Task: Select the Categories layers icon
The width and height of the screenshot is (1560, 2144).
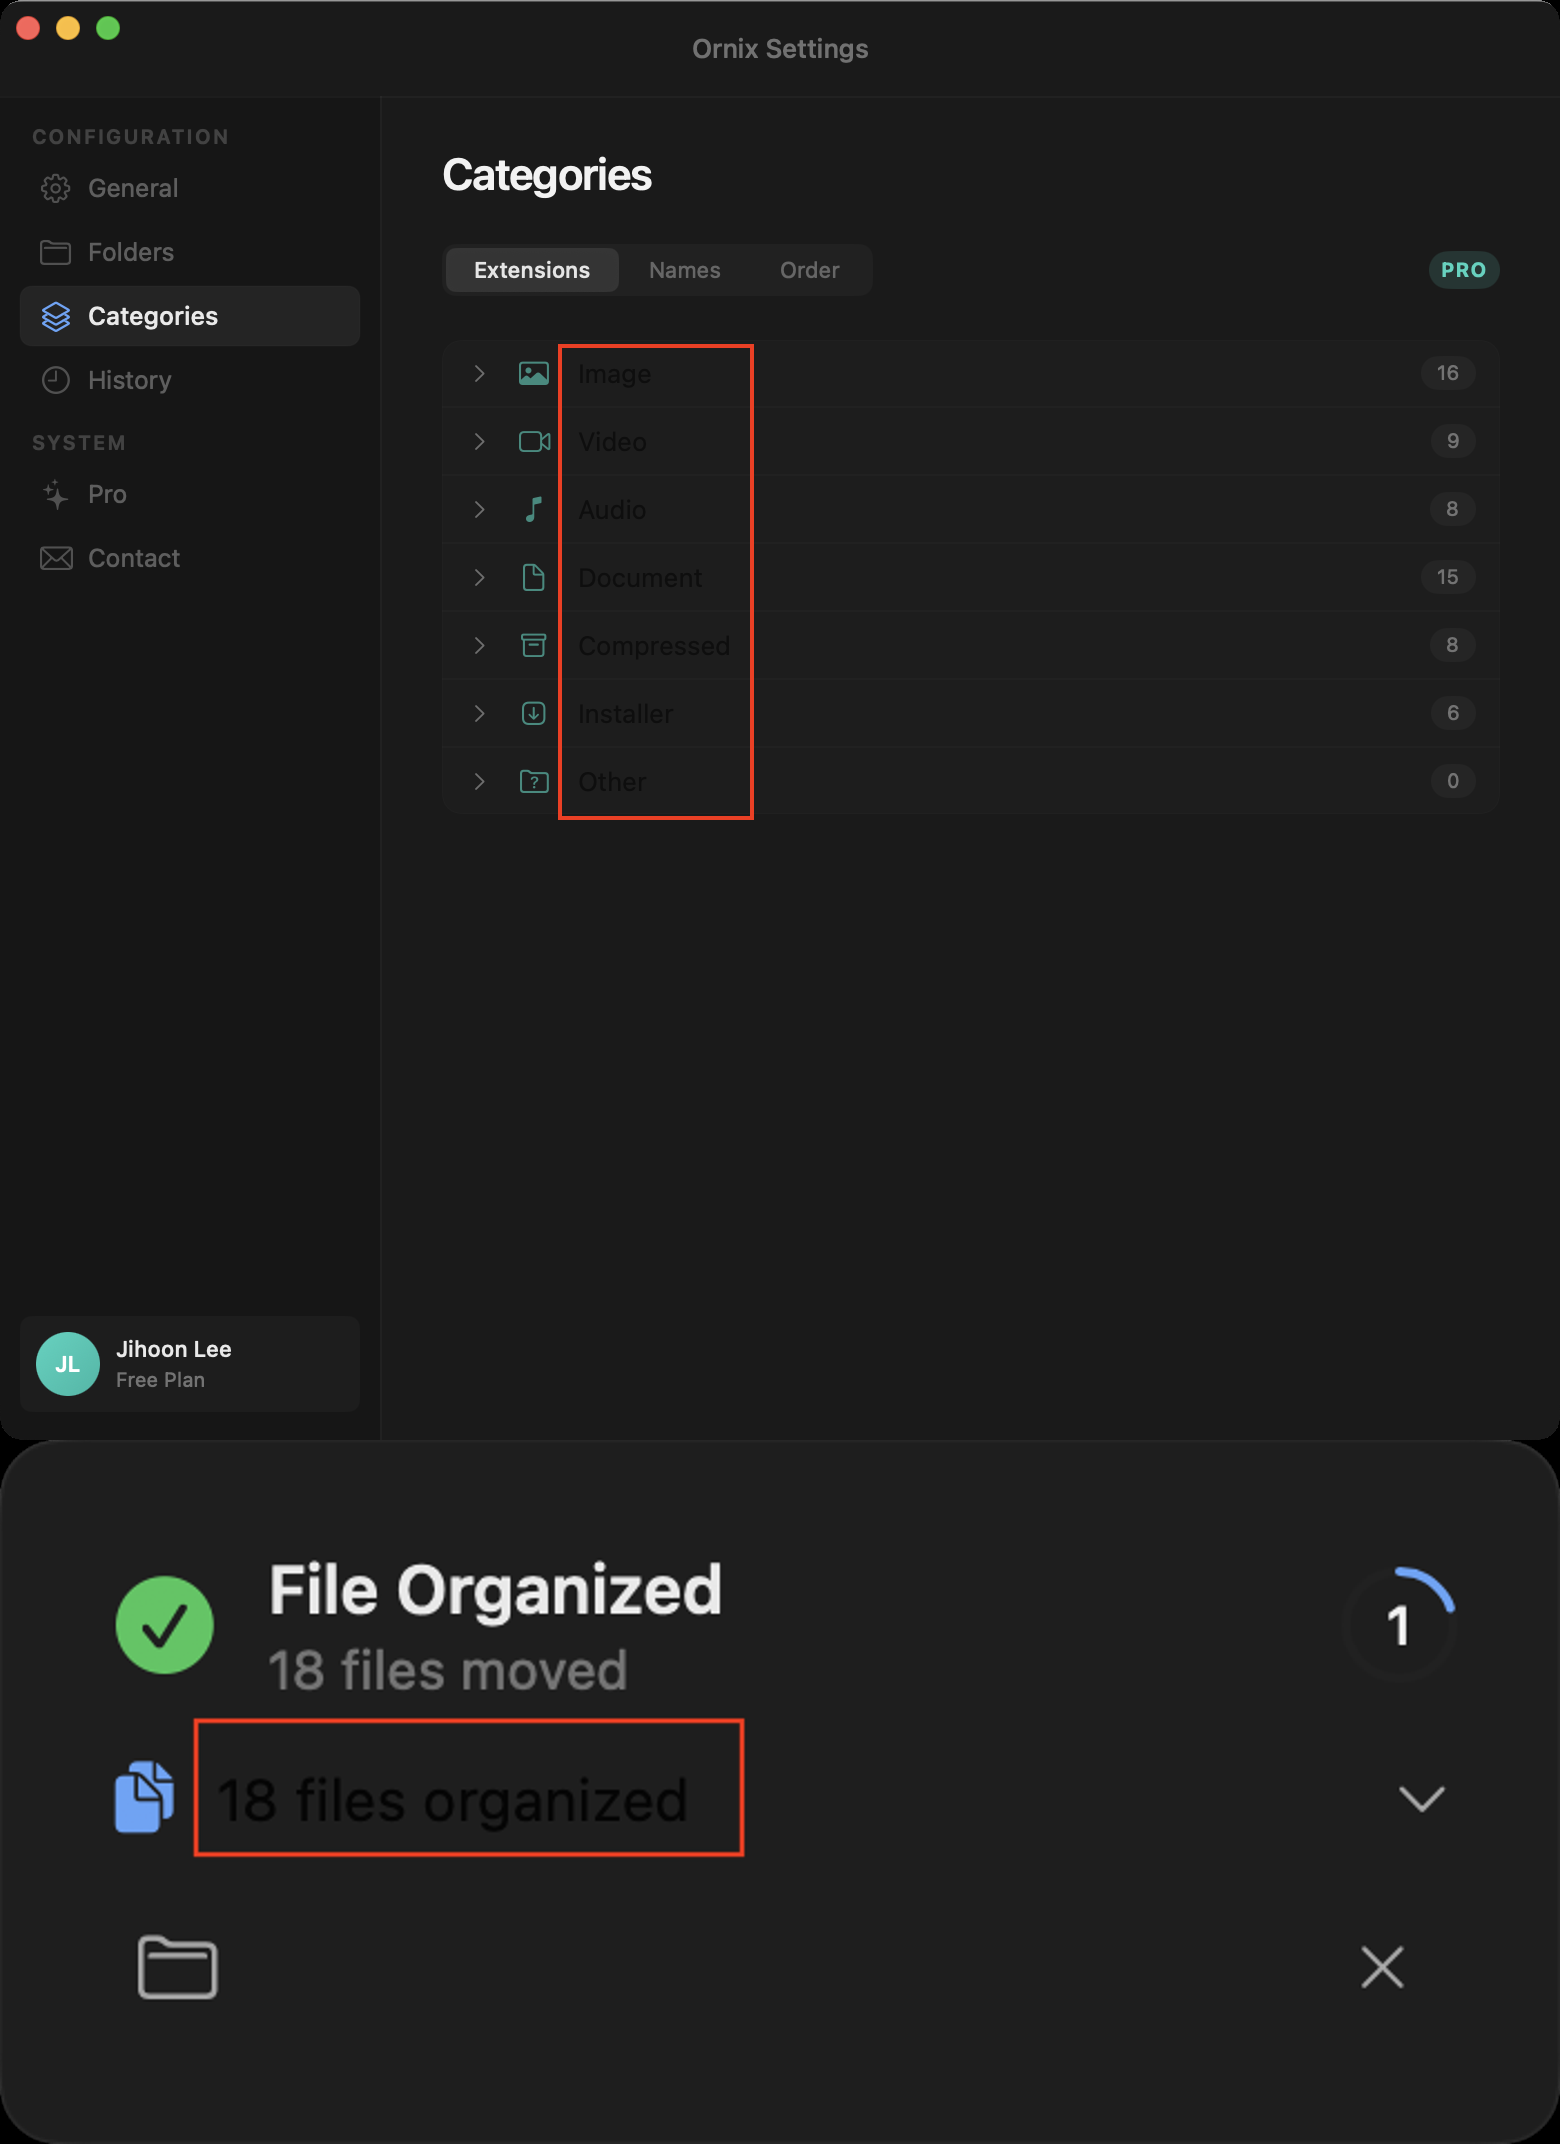Action: [56, 316]
